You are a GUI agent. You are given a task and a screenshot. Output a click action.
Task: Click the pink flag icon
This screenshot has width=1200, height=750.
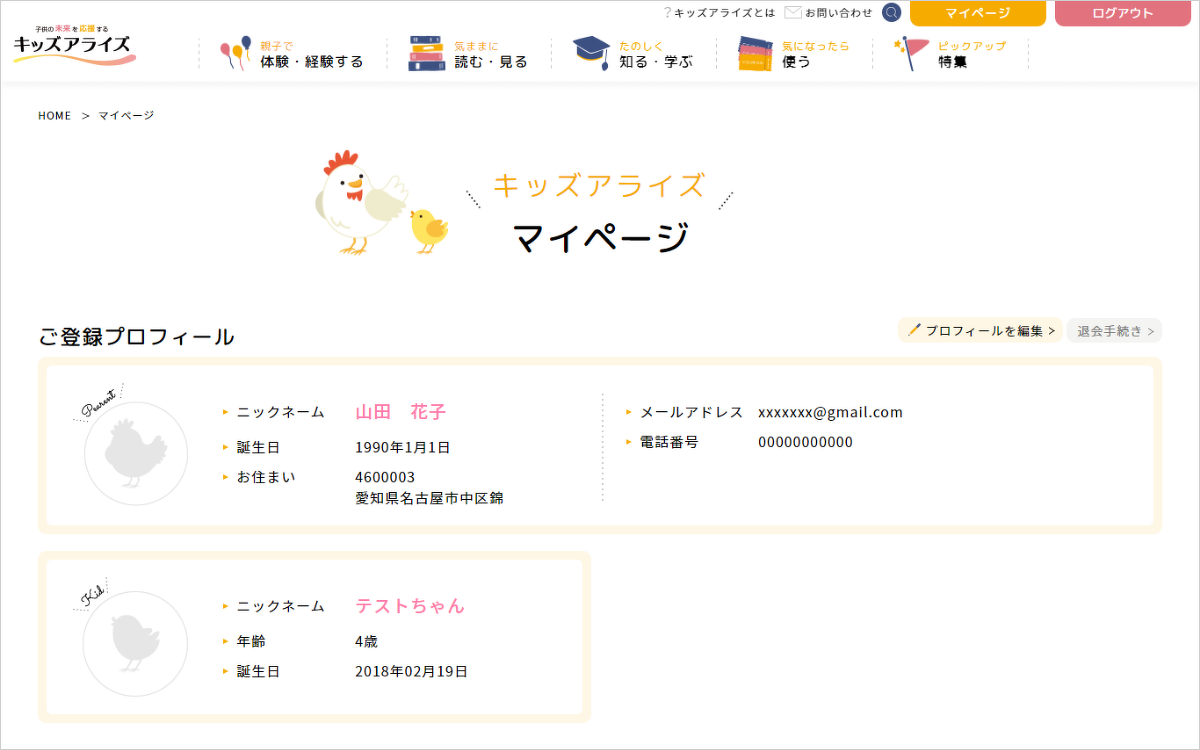pyautogui.click(x=913, y=54)
